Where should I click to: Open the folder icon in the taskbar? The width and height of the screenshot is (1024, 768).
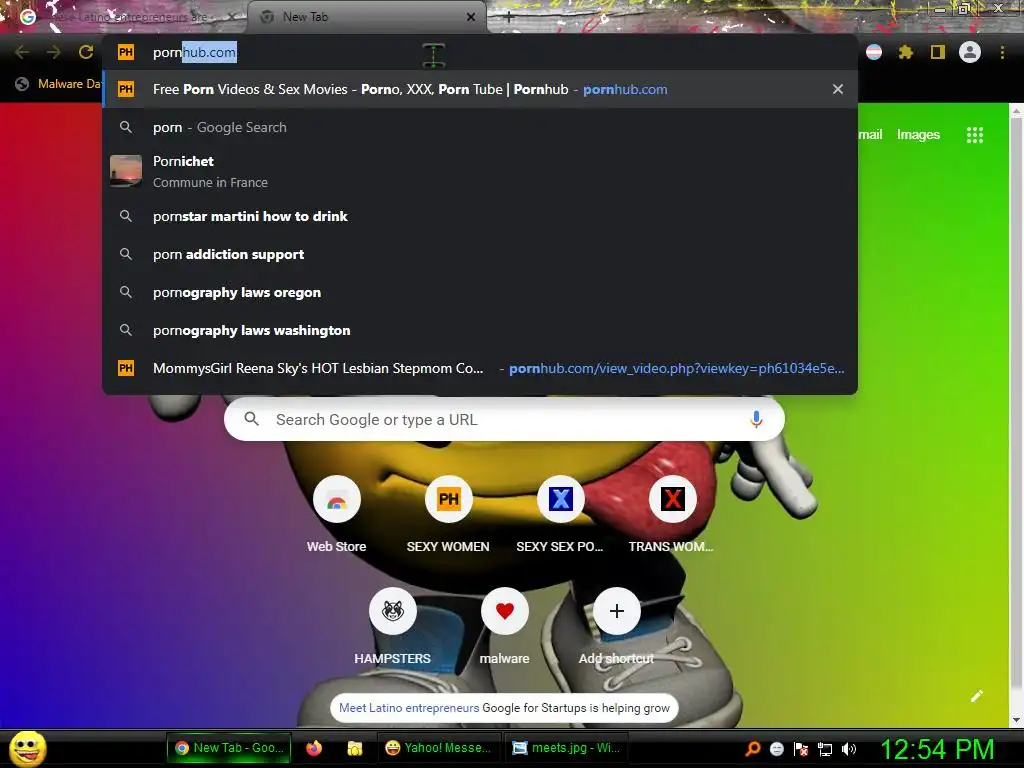click(355, 748)
